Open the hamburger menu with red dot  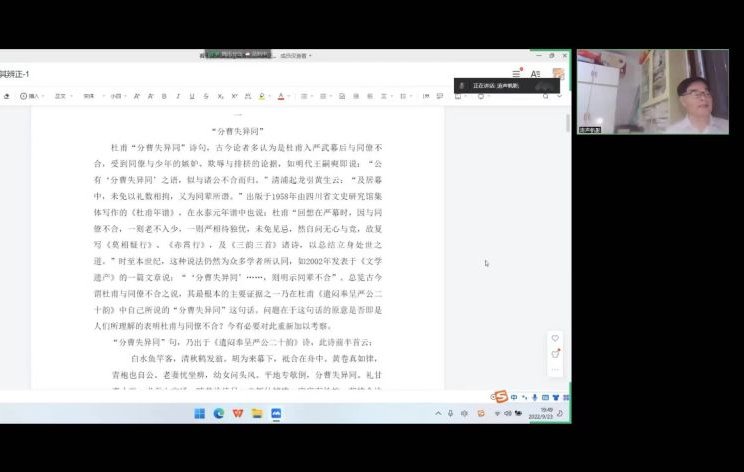pyautogui.click(x=516, y=74)
